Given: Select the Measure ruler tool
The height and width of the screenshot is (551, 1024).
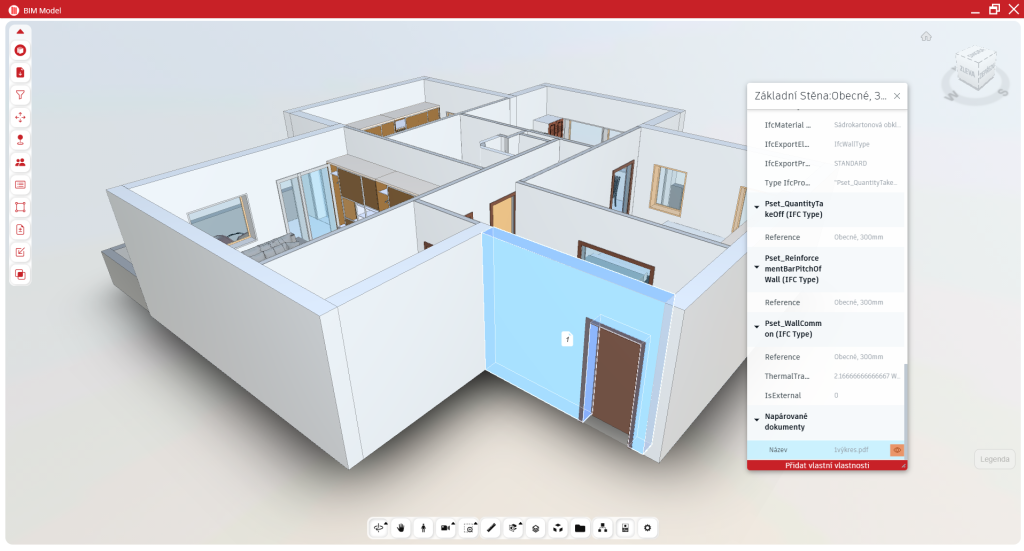Looking at the screenshot, I should (x=491, y=528).
